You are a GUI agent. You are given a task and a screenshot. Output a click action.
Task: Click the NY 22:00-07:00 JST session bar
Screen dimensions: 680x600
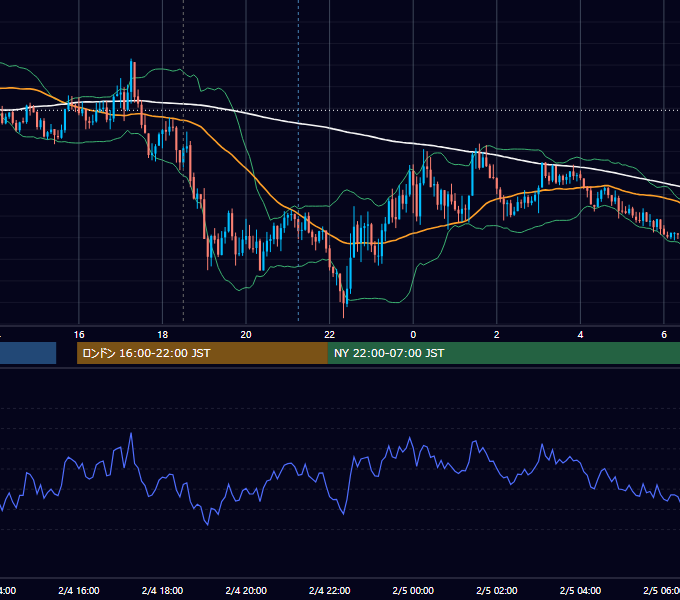(503, 353)
